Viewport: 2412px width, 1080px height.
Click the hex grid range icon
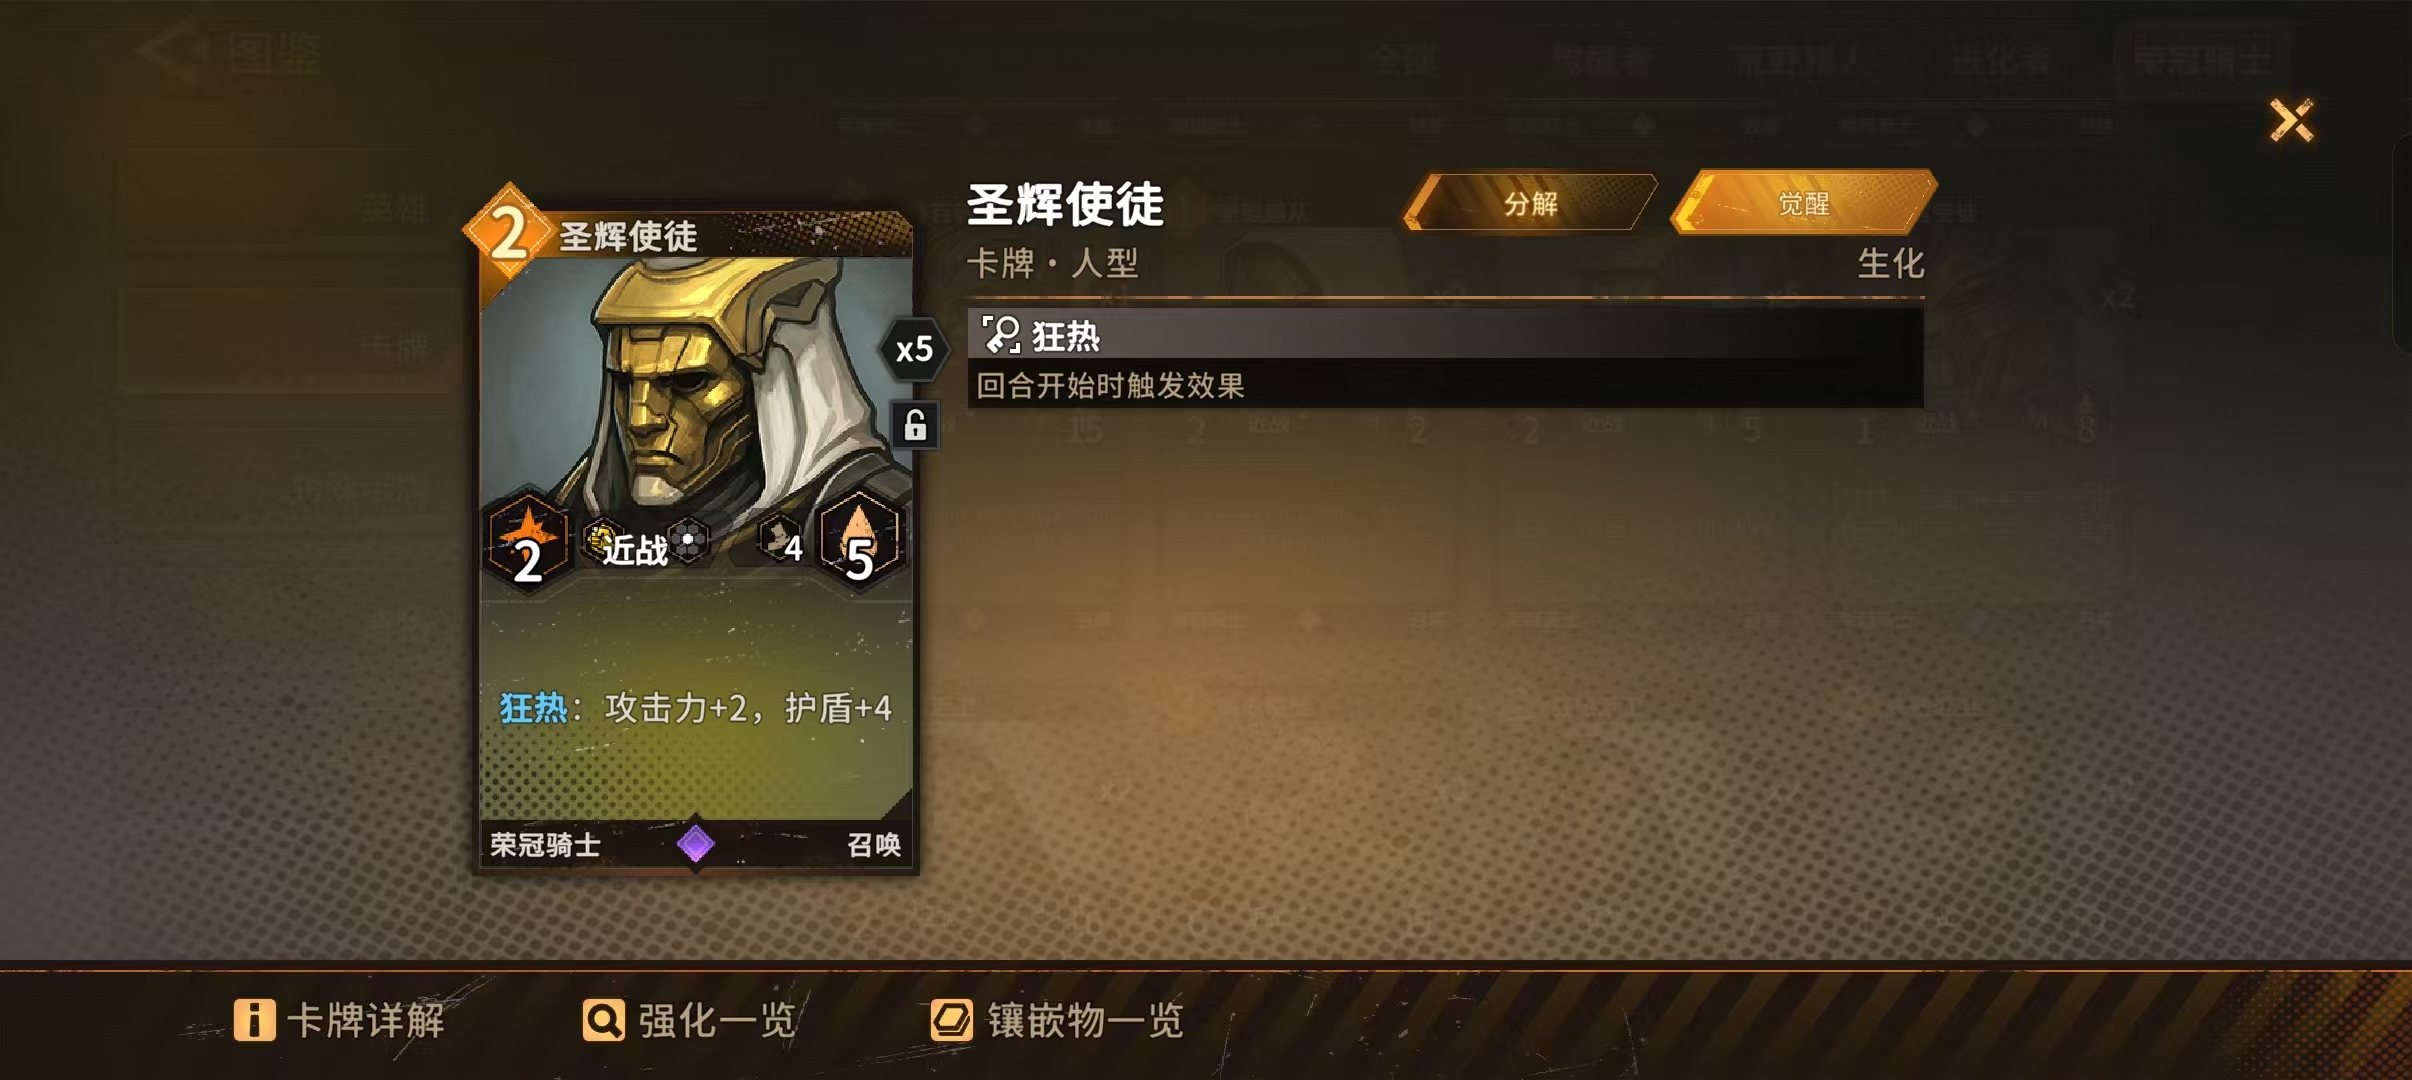(x=688, y=541)
